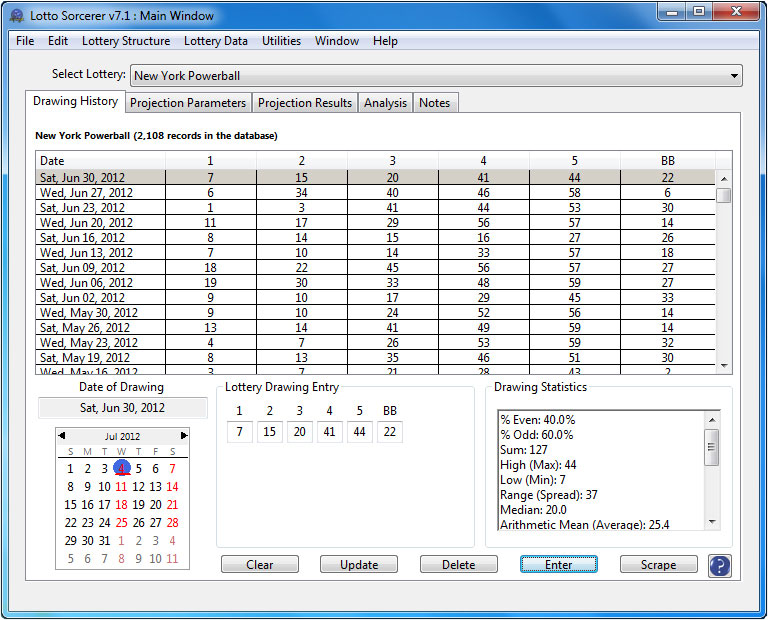
Task: Select July 7 in the calendar
Action: (x=172, y=469)
